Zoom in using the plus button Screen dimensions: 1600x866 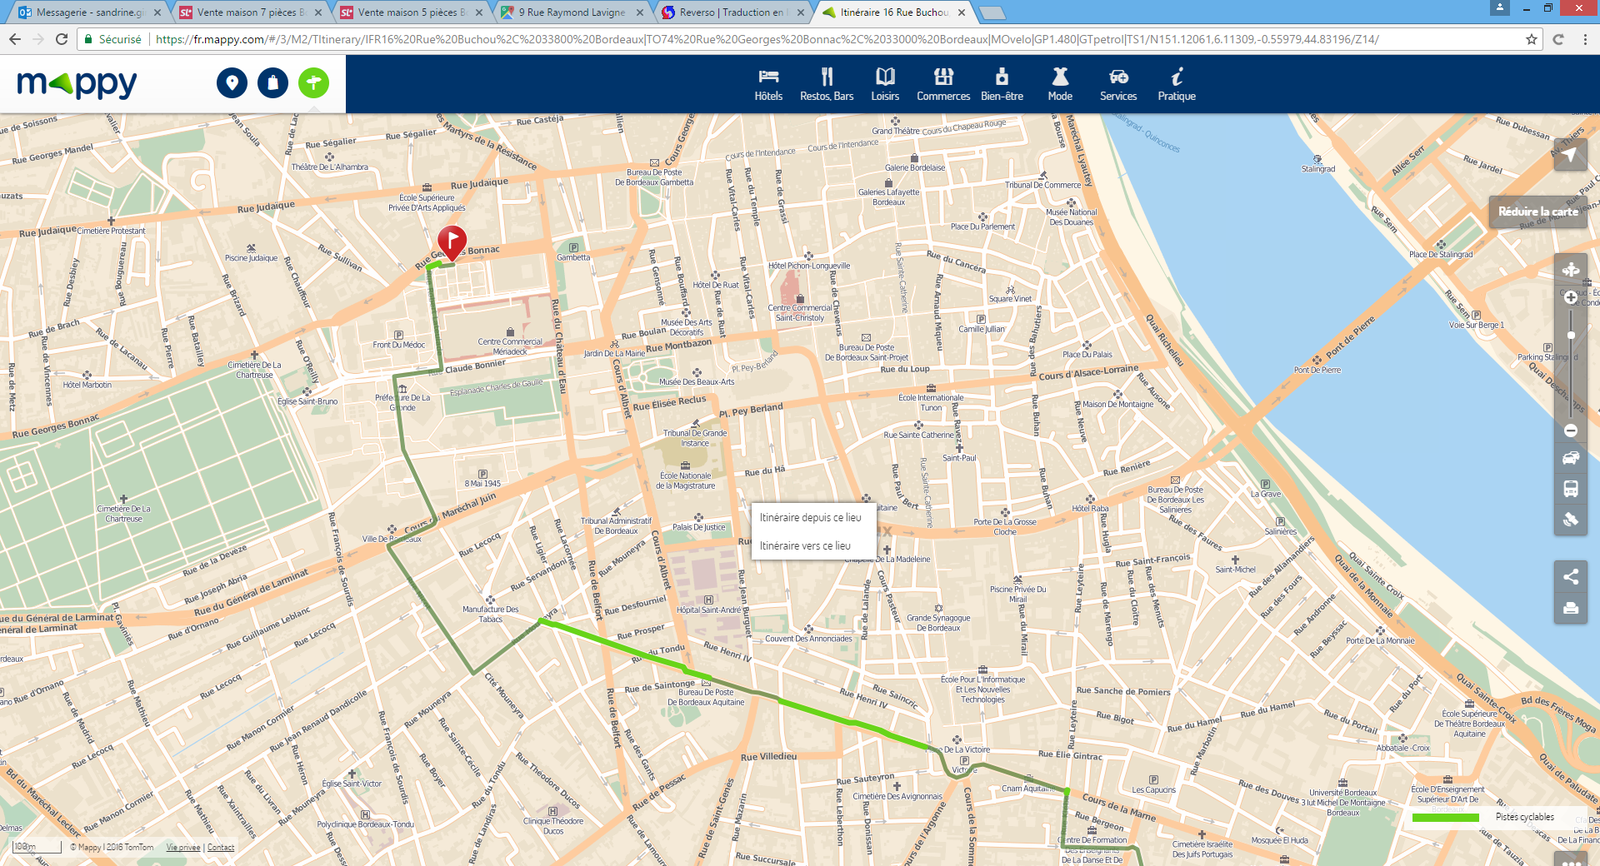coord(1571,298)
